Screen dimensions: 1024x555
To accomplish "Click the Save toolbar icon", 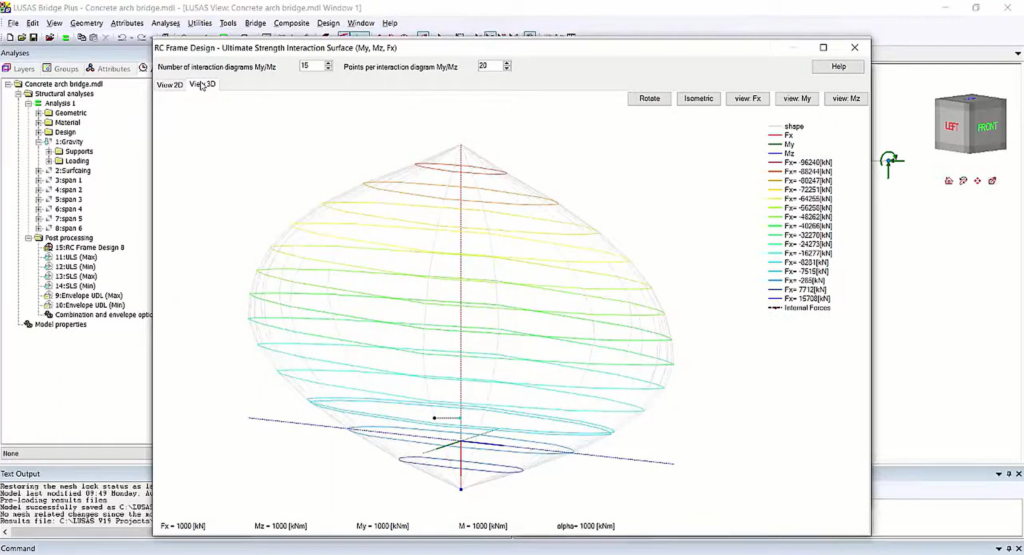I will pyautogui.click(x=32, y=38).
